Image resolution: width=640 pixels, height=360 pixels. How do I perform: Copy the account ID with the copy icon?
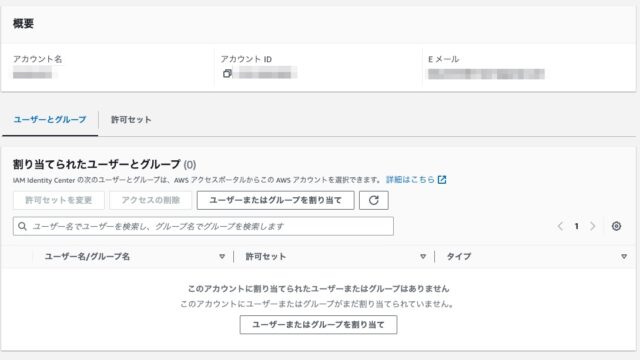coord(227,73)
